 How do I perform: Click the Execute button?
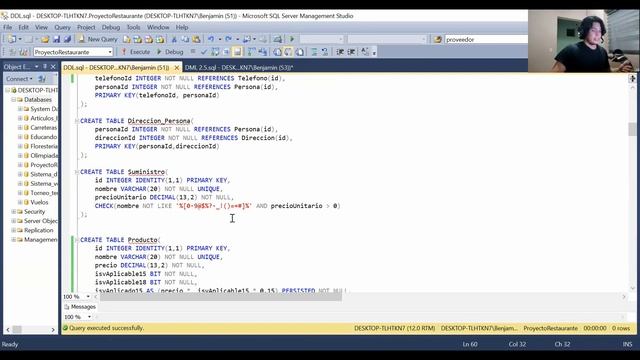click(136, 52)
